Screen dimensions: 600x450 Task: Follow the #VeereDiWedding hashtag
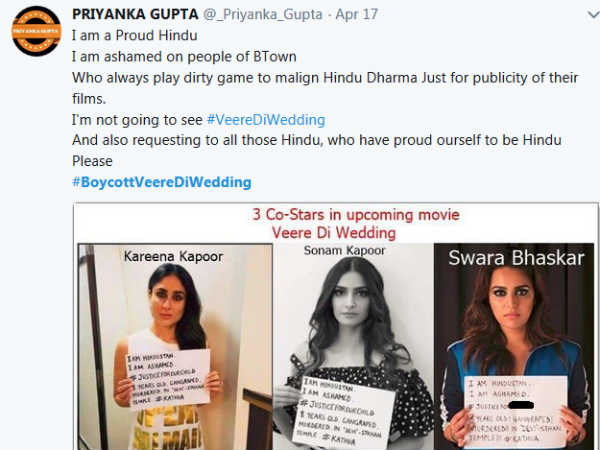pos(266,120)
